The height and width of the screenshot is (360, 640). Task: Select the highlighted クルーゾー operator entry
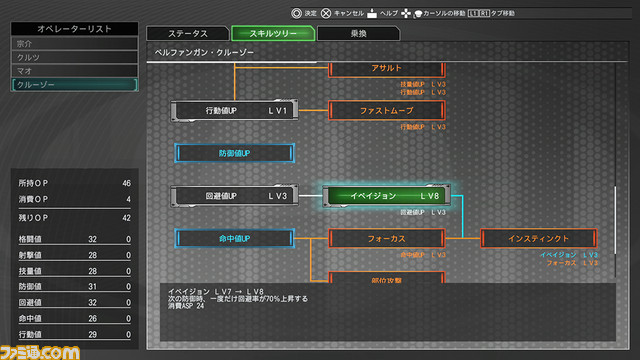[x=74, y=84]
